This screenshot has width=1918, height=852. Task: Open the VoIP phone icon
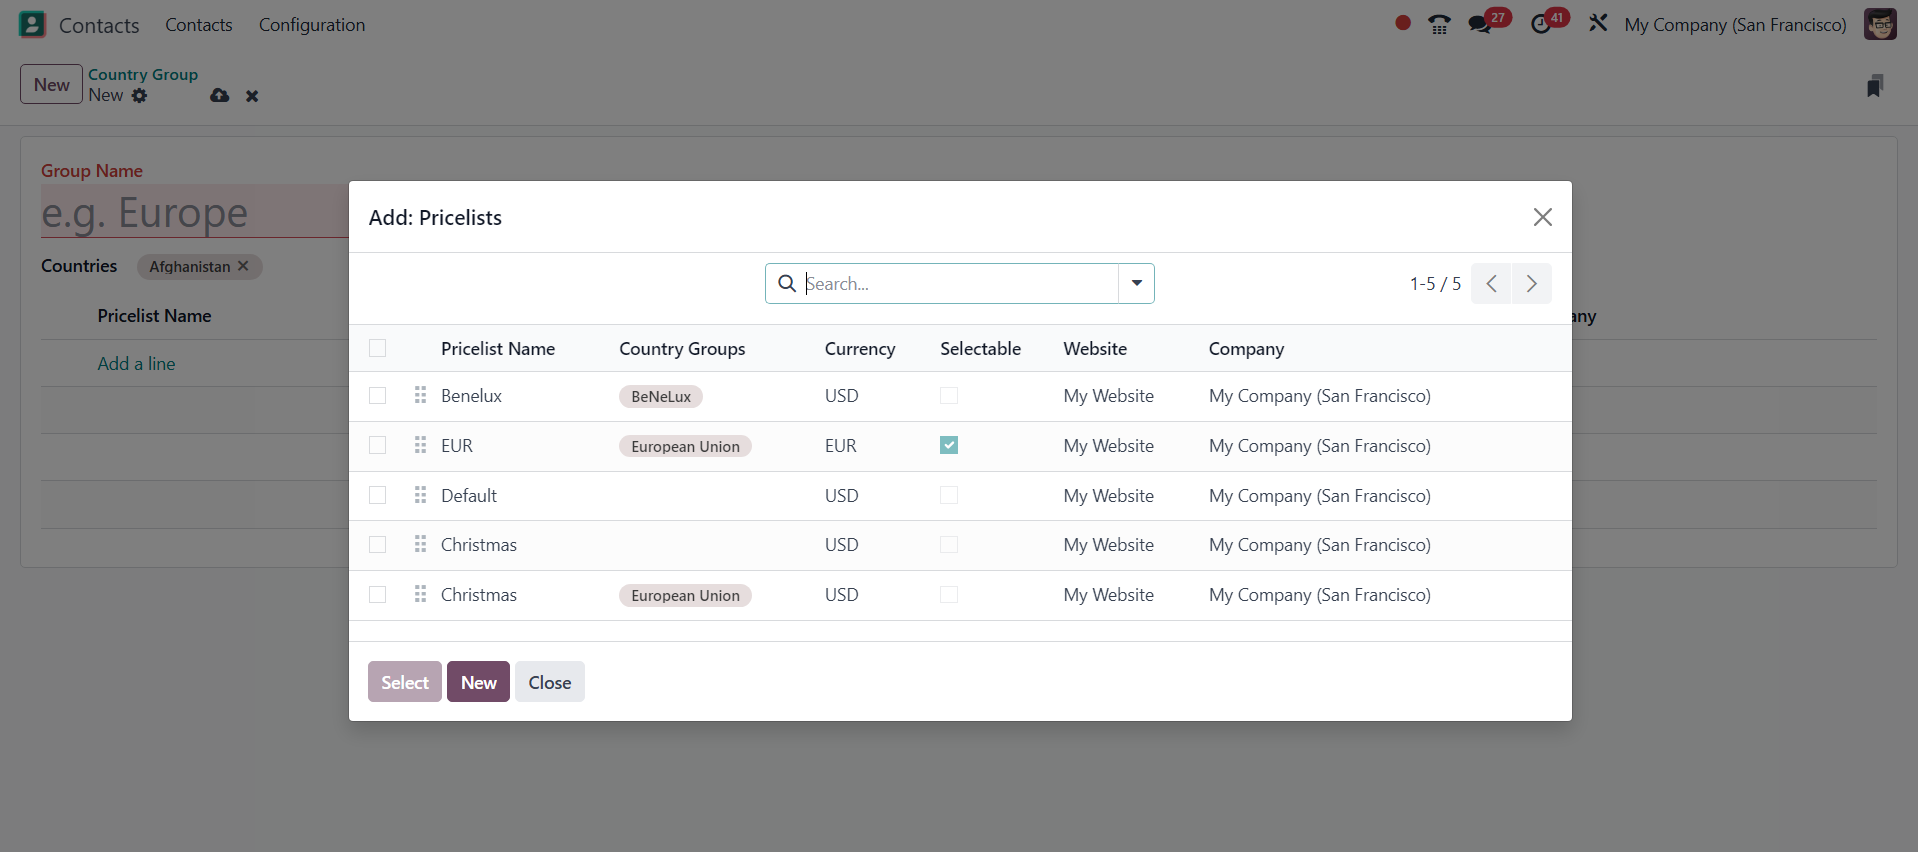click(1439, 25)
